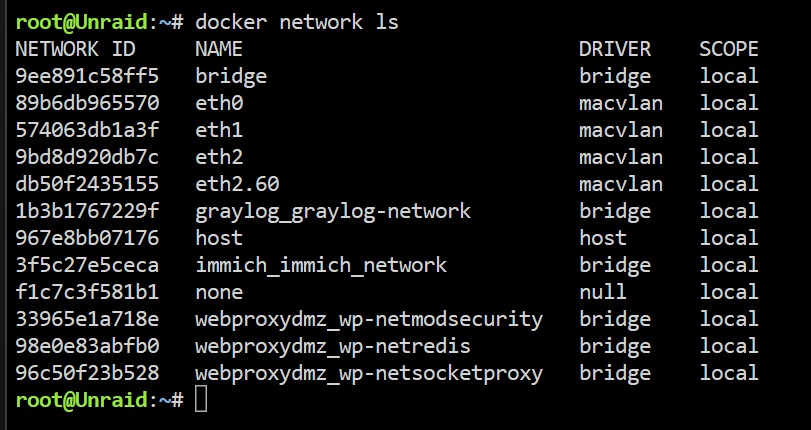Click network ID f1c7c3f581b1
Image resolution: width=811 pixels, height=430 pixels.
87,292
